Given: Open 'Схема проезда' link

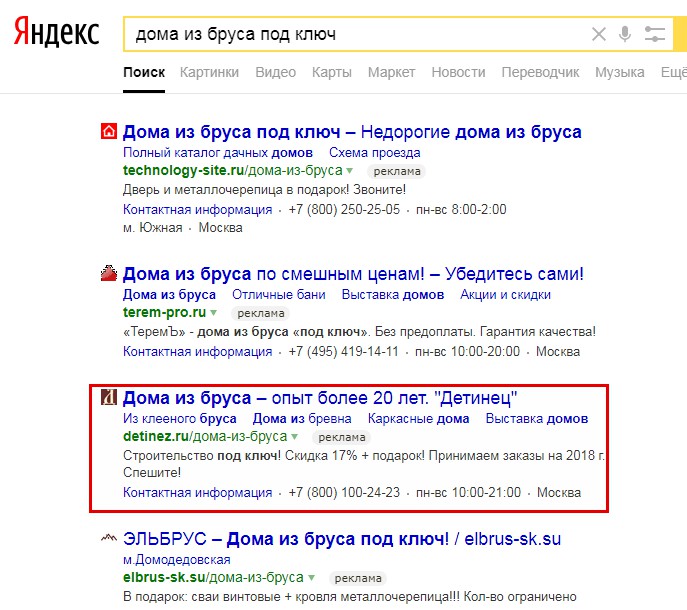Looking at the screenshot, I should pos(375,152).
